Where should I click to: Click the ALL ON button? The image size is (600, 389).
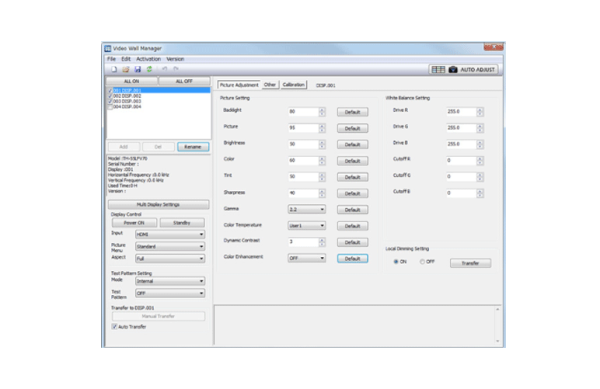pos(132,81)
